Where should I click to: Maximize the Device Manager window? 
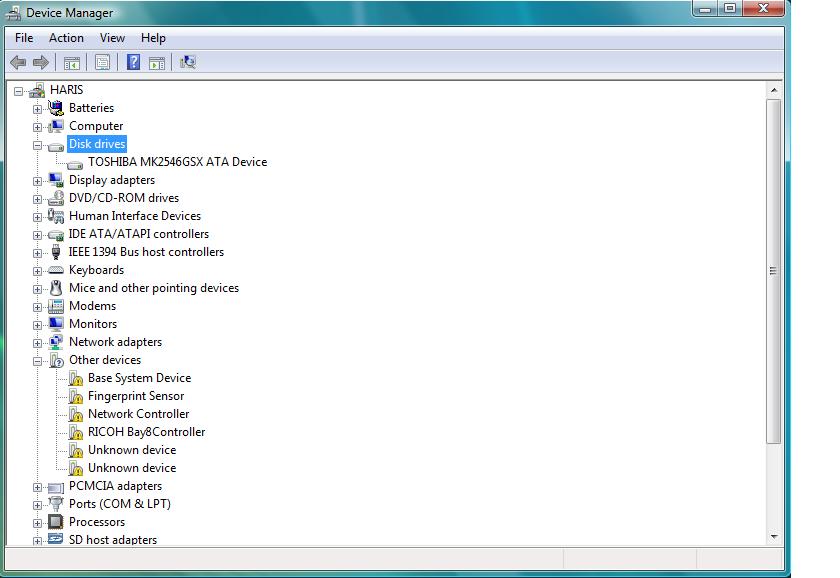click(x=730, y=9)
